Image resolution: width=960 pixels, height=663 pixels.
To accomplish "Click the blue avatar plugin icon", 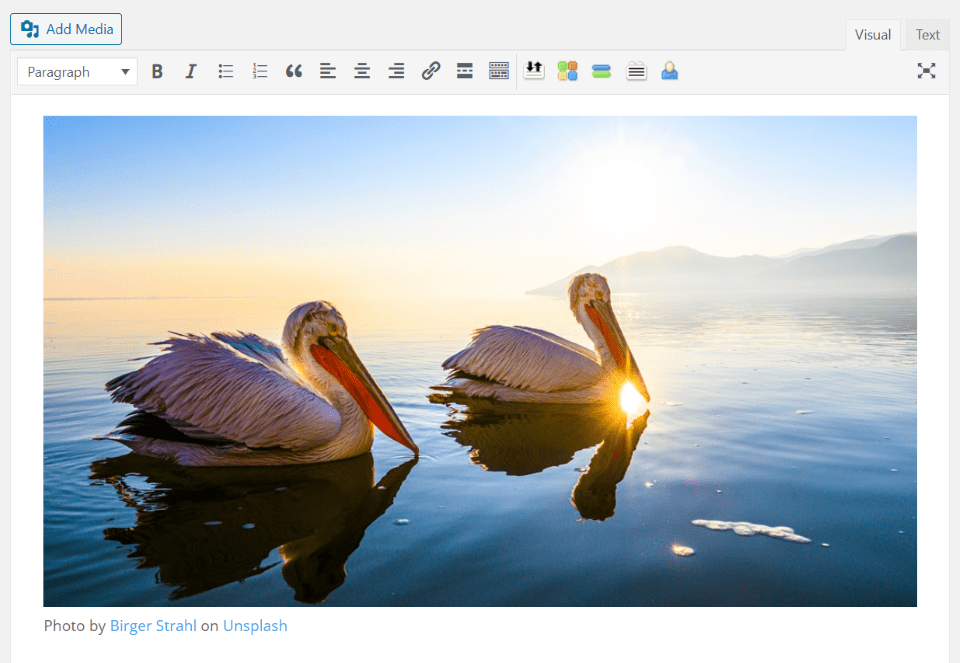I will tap(669, 71).
